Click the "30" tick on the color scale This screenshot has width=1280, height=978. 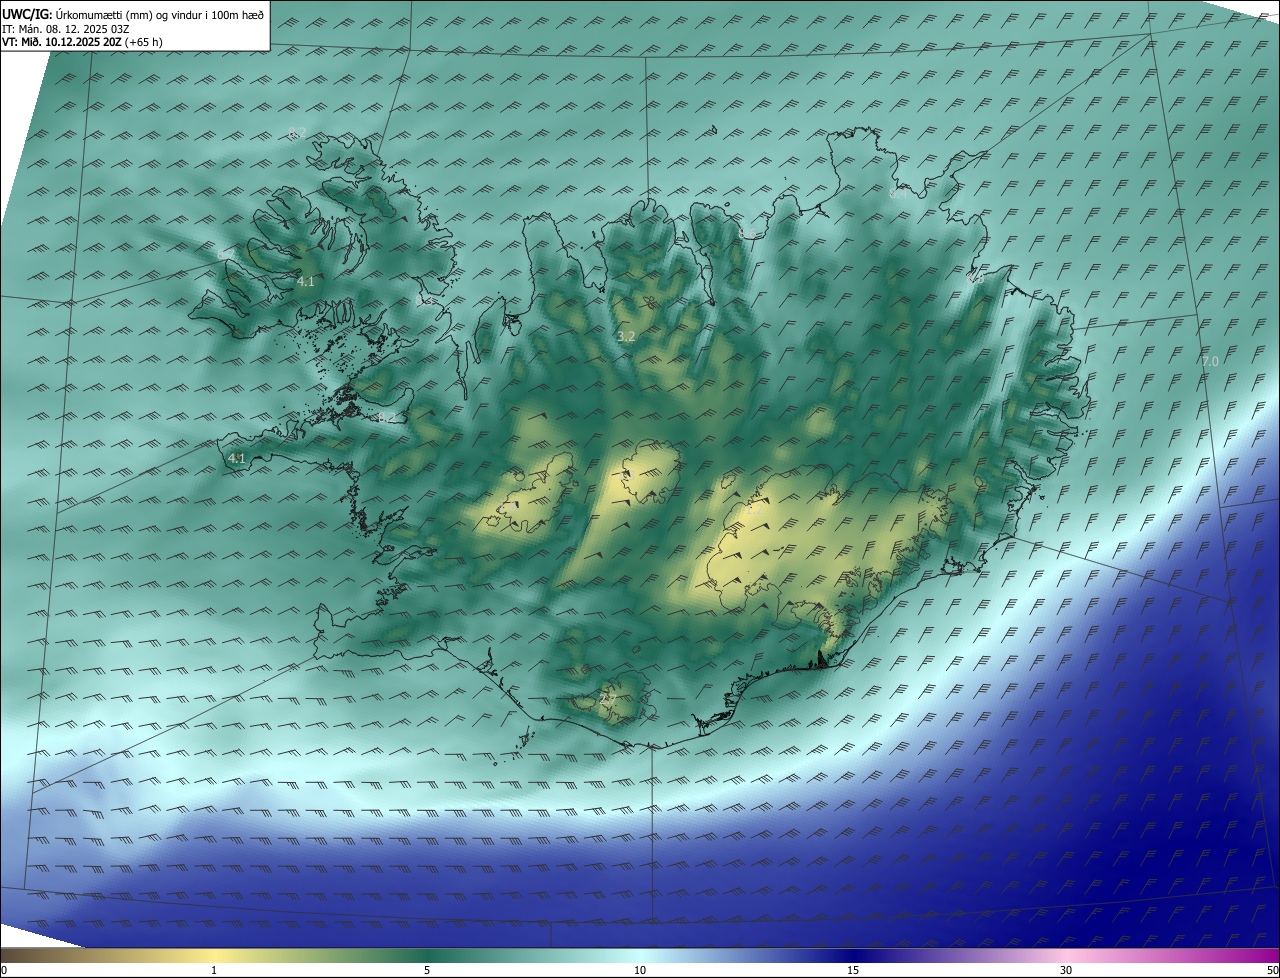click(x=1066, y=970)
